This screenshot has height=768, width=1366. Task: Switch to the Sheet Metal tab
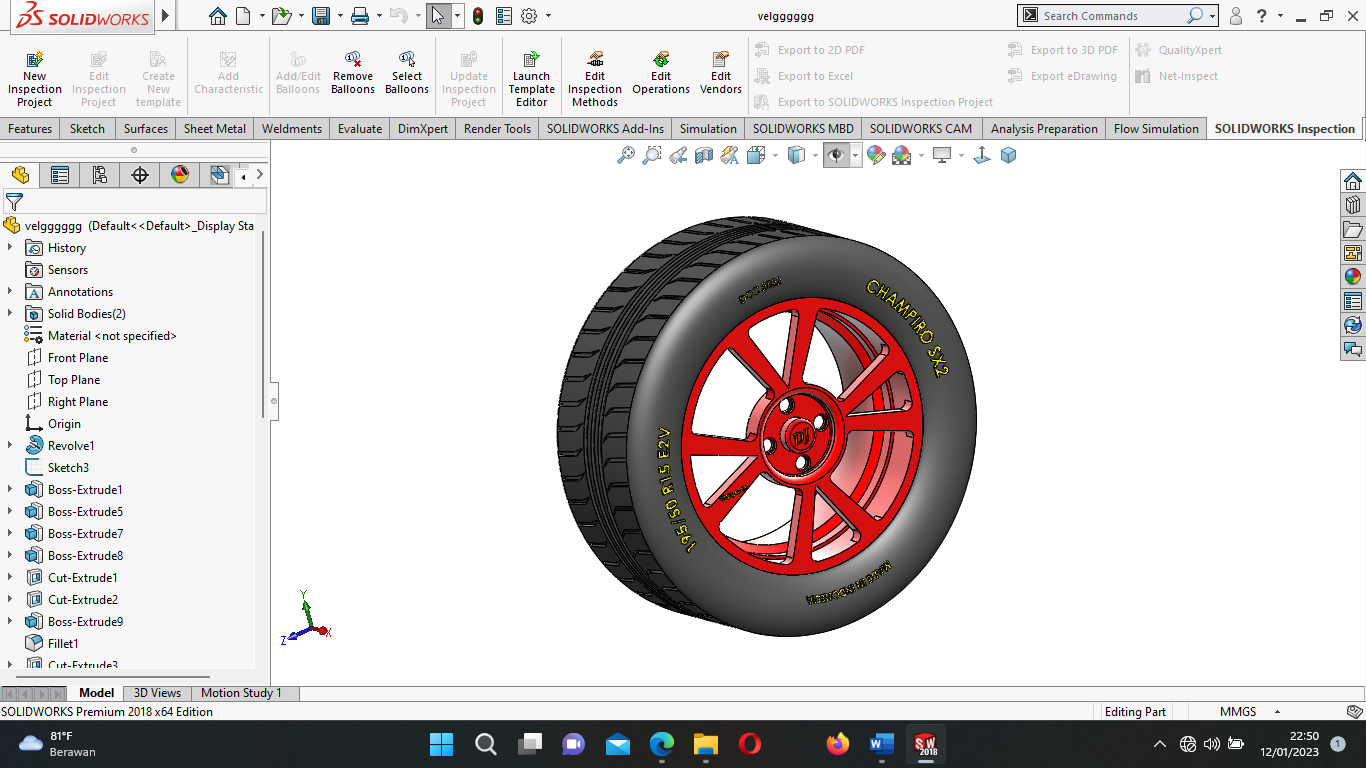[215, 129]
